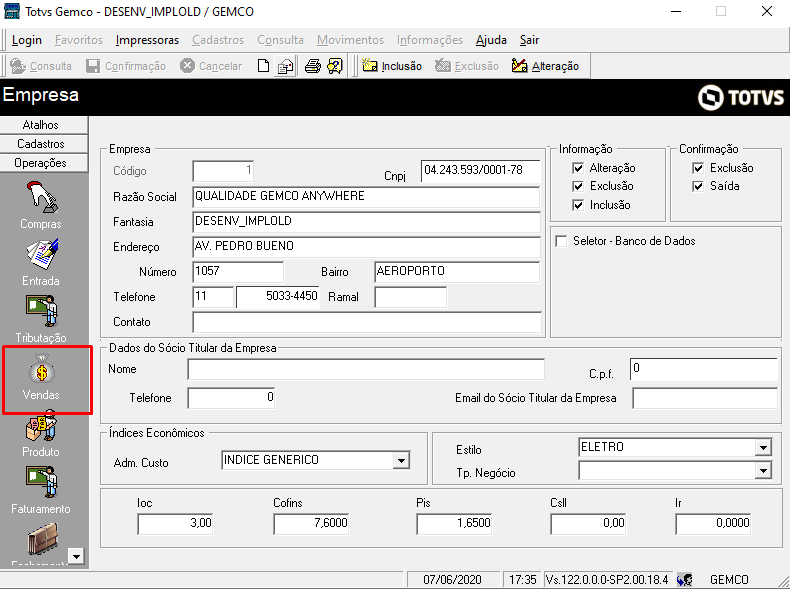Toggle Saída checkbox under Confirmação
The image size is (790, 589).
point(698,186)
